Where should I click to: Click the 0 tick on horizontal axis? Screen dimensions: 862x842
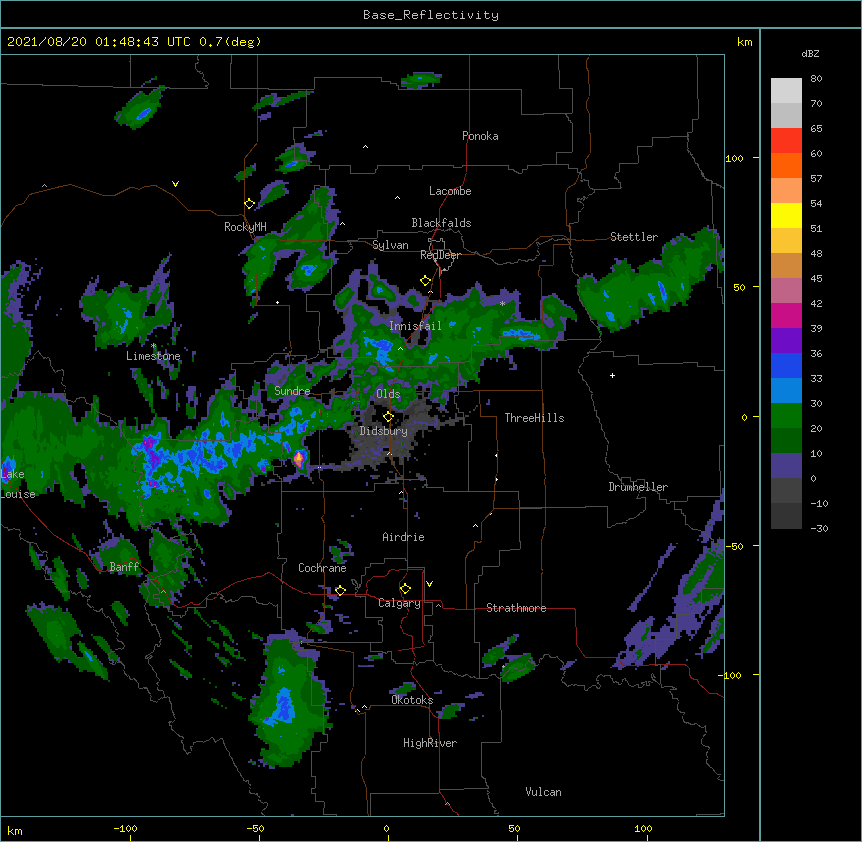pyautogui.click(x=386, y=828)
